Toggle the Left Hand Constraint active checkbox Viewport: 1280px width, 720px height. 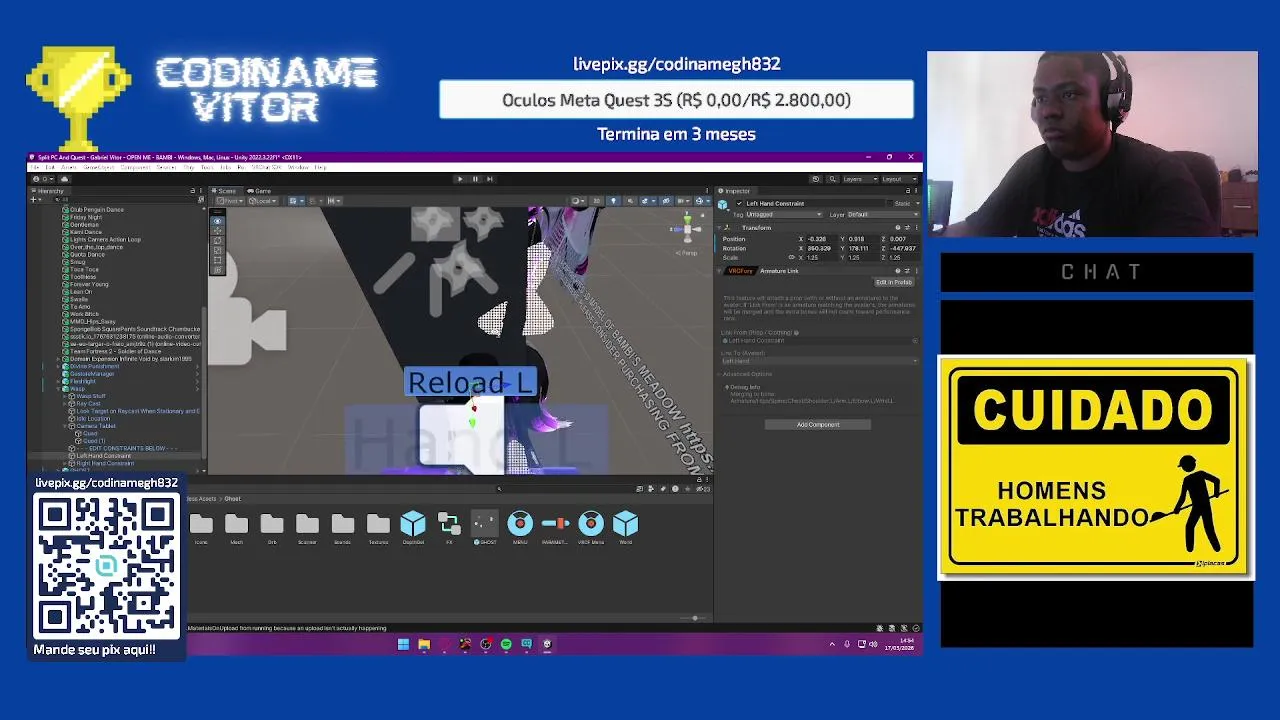coord(739,203)
